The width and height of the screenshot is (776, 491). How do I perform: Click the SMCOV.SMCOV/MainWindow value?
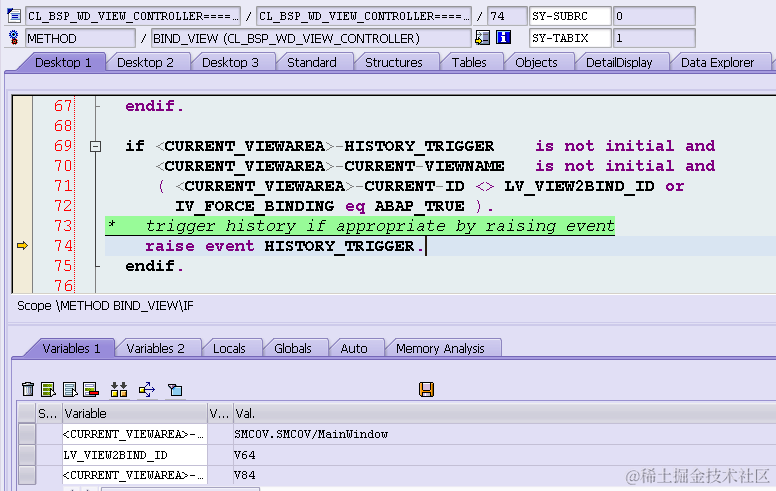pyautogui.click(x=311, y=434)
